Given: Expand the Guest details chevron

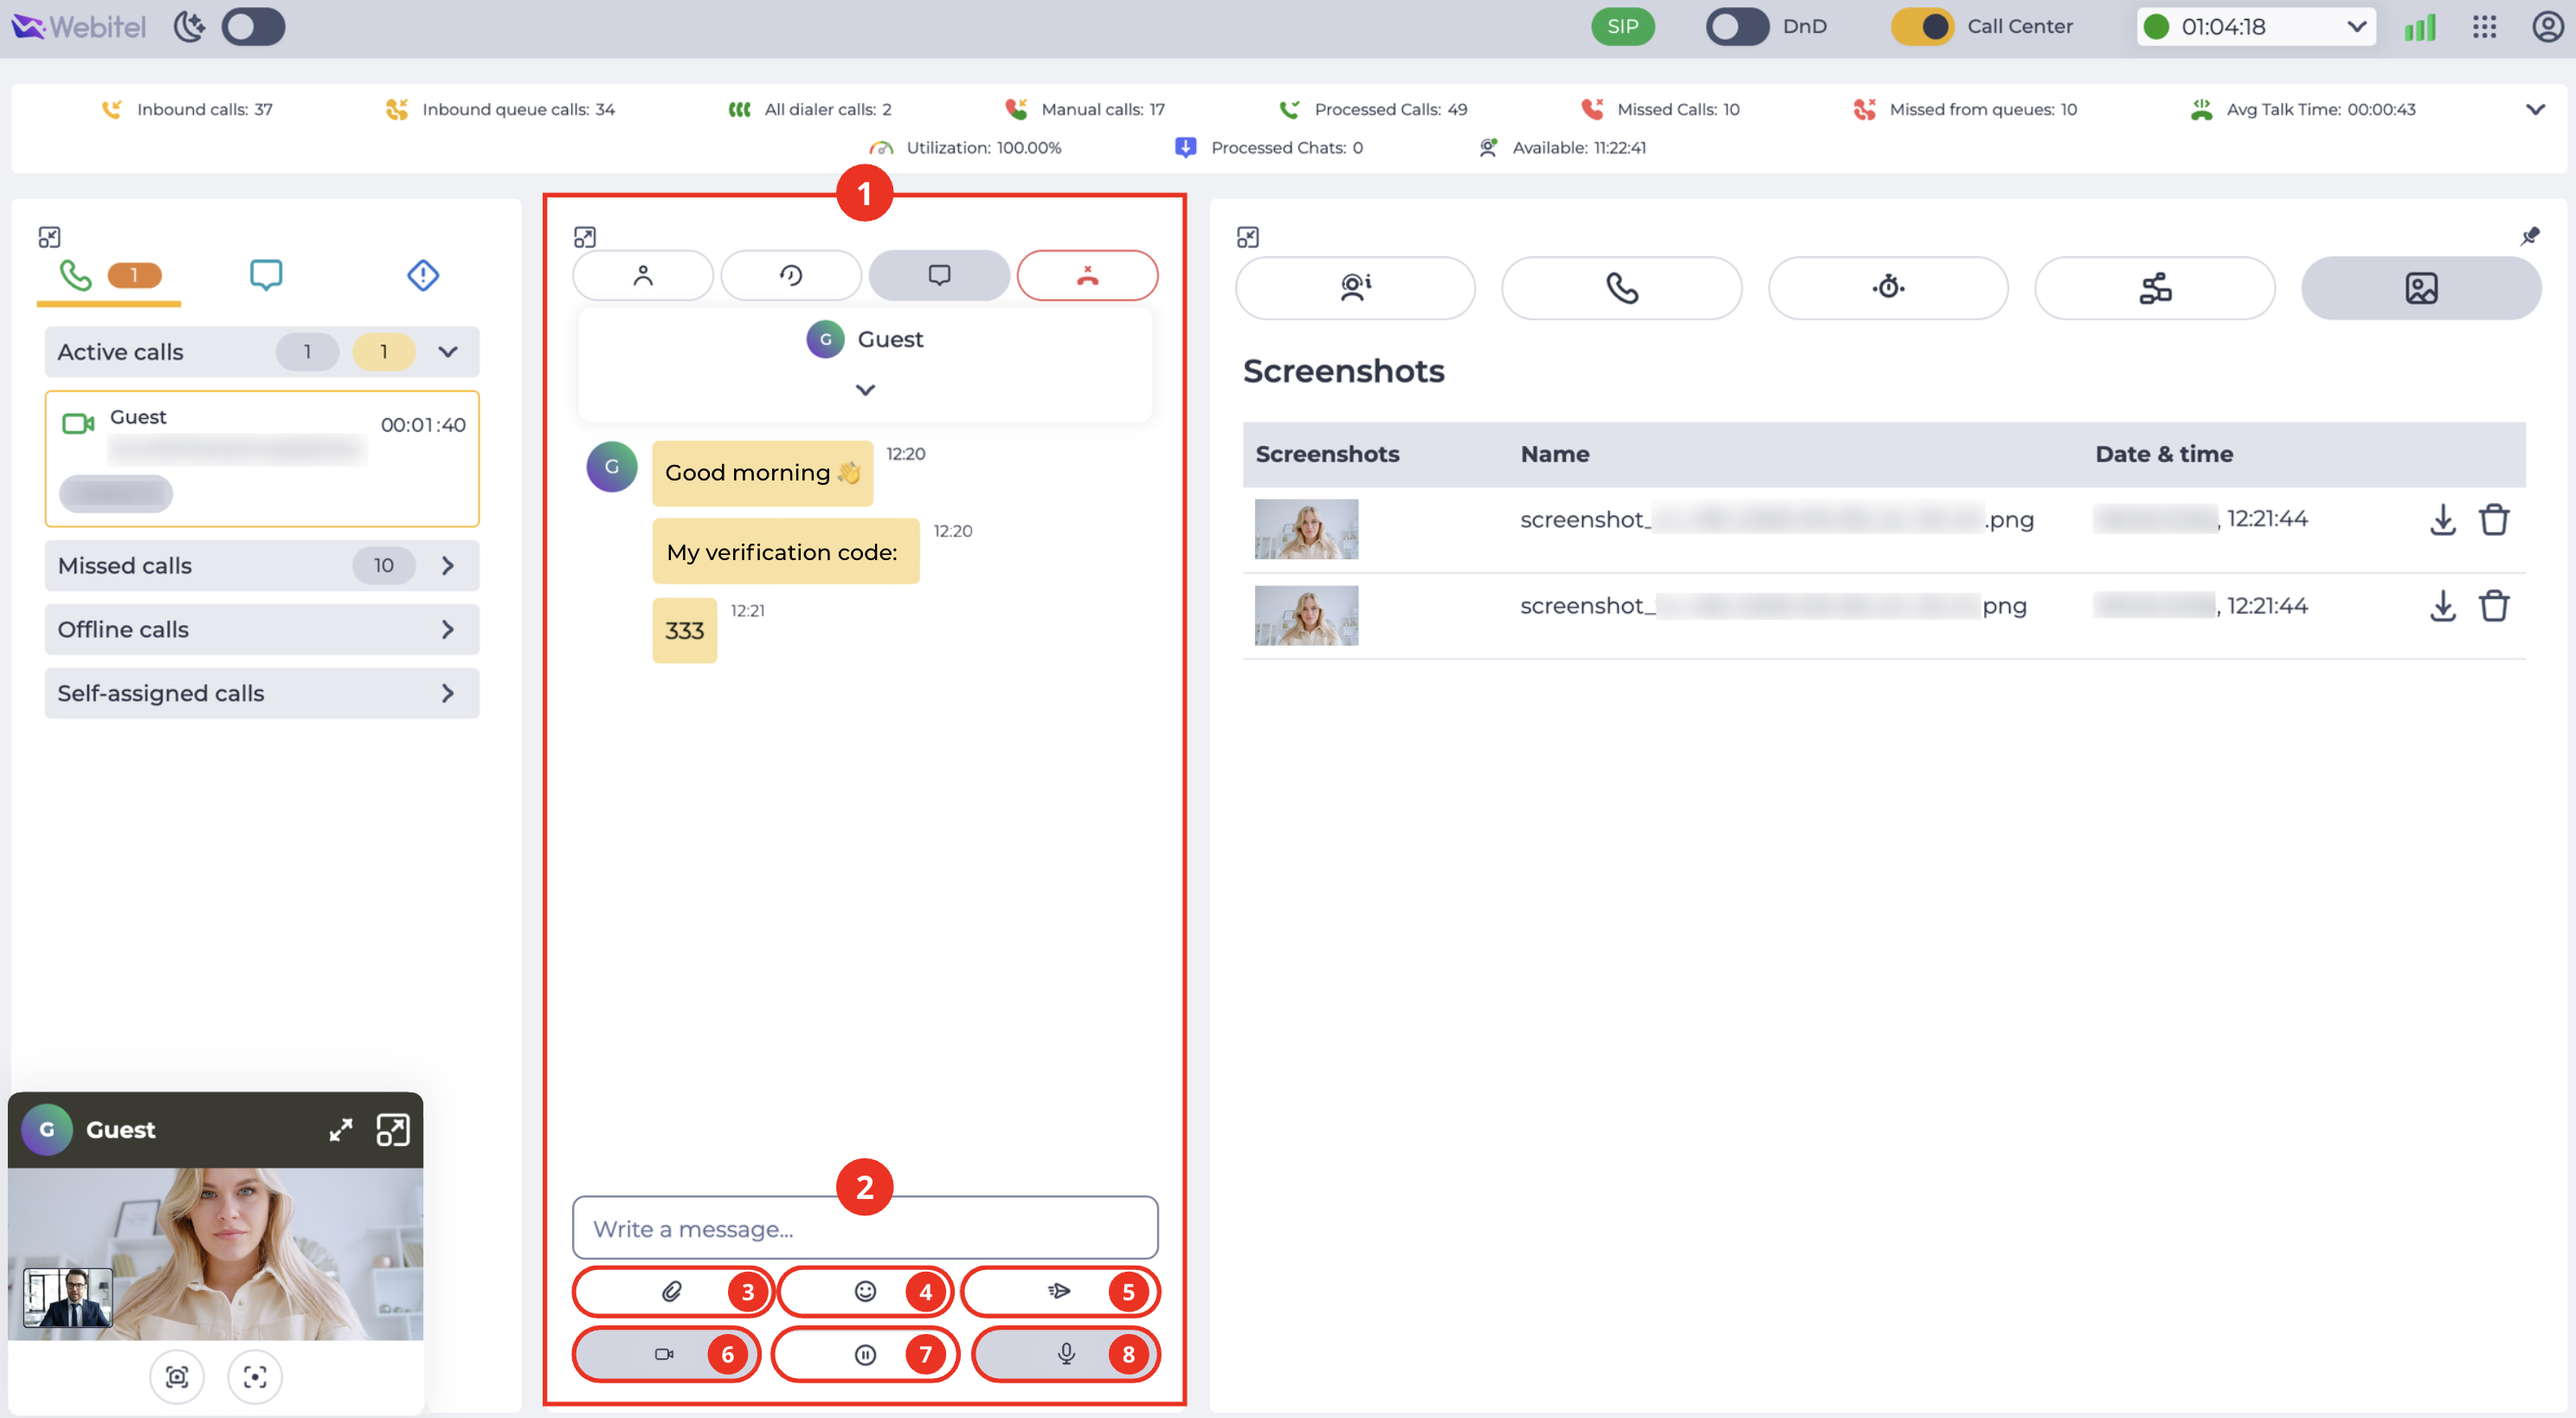Looking at the screenshot, I should [865, 390].
